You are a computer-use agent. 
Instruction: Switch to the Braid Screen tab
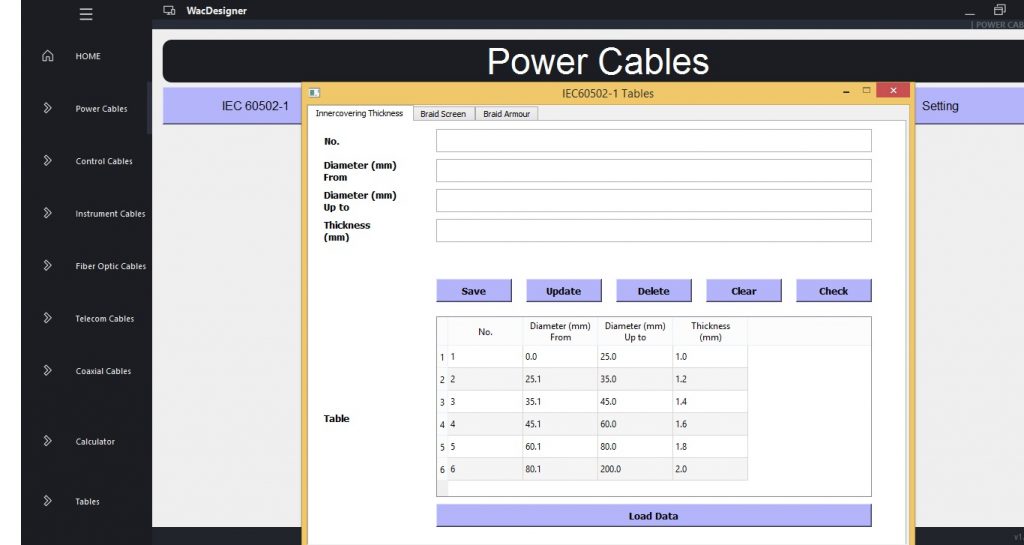442,114
